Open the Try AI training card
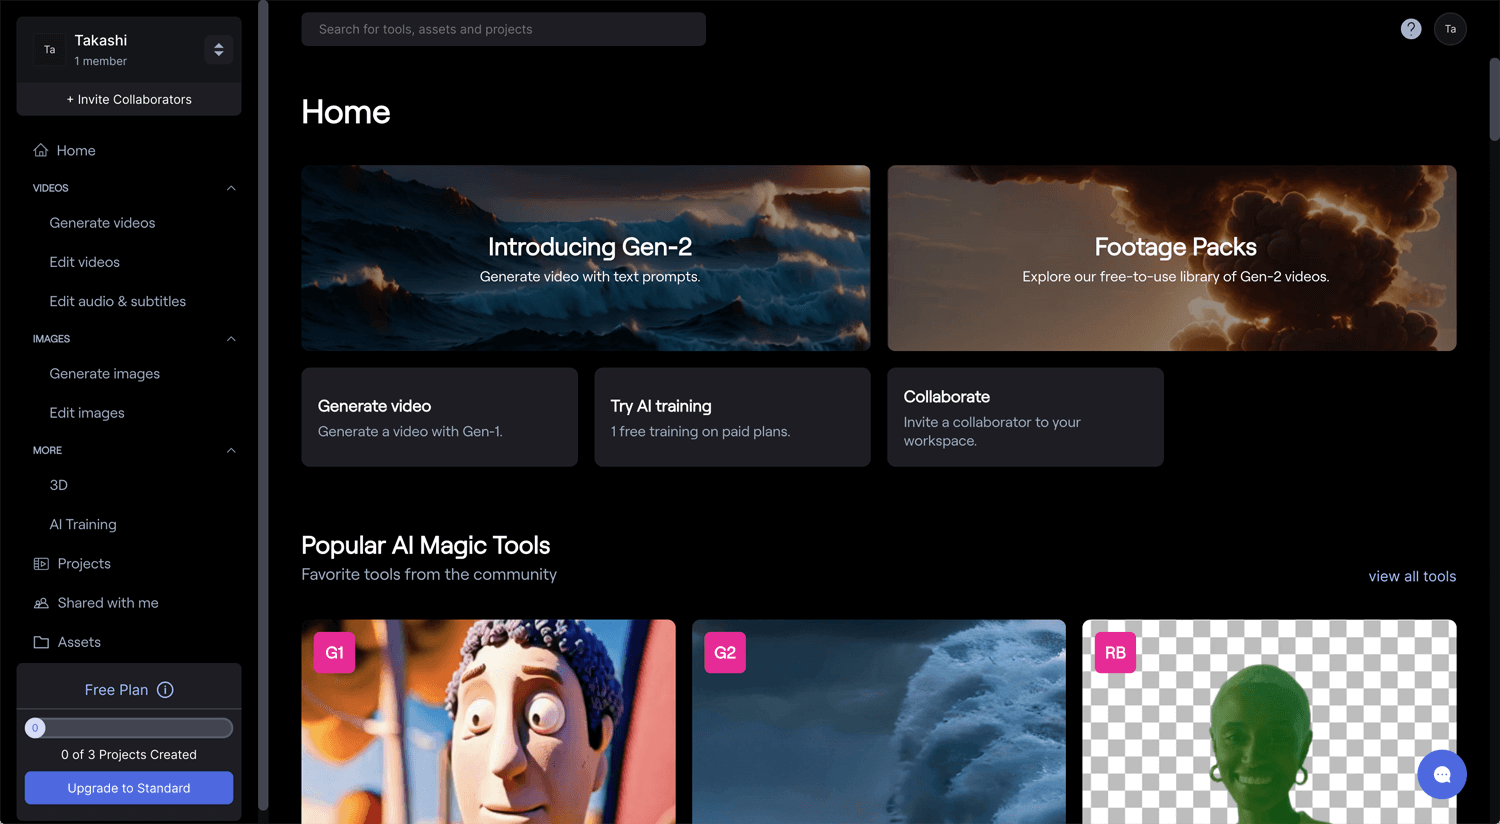This screenshot has width=1500, height=824. point(732,417)
